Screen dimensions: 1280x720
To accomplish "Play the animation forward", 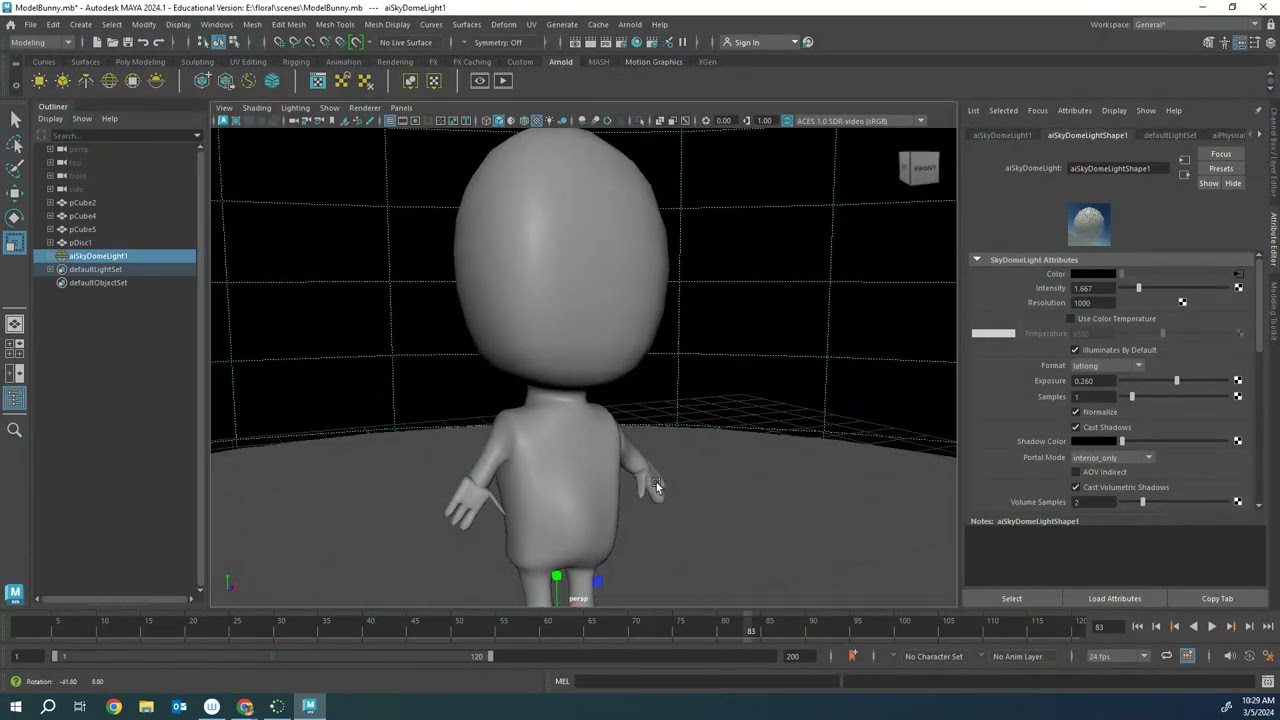I will (1212, 627).
